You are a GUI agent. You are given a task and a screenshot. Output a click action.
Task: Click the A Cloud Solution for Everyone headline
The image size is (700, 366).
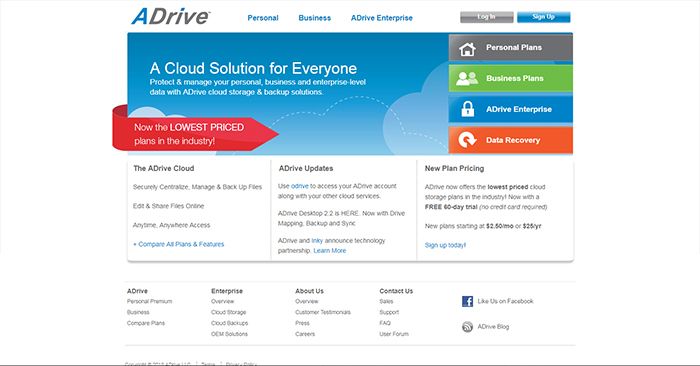[x=253, y=68]
